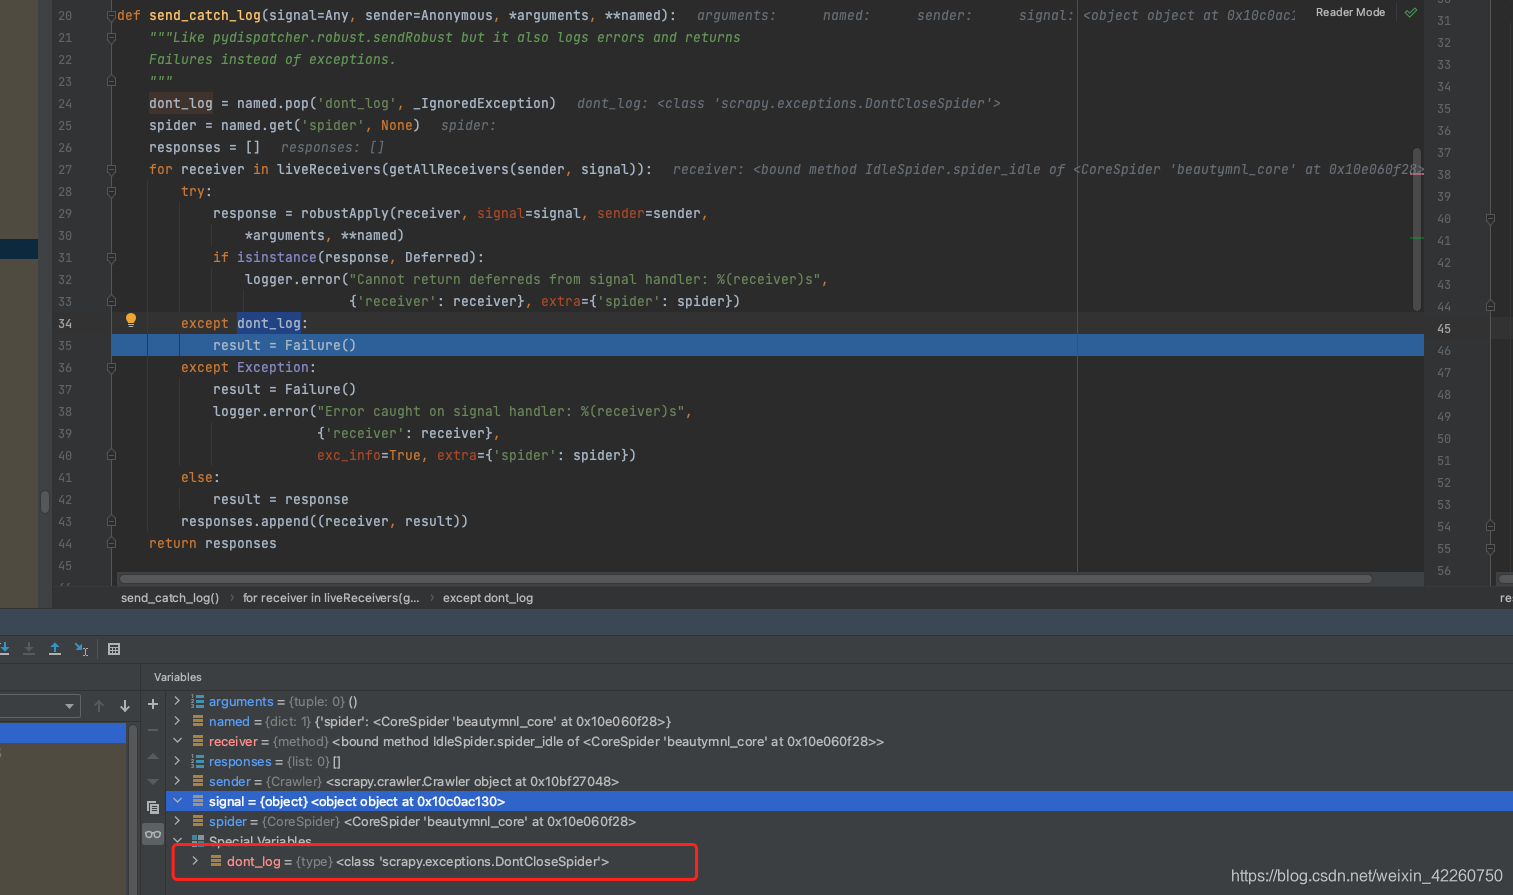
Task: Run to cursor in debugger
Action: (82, 649)
